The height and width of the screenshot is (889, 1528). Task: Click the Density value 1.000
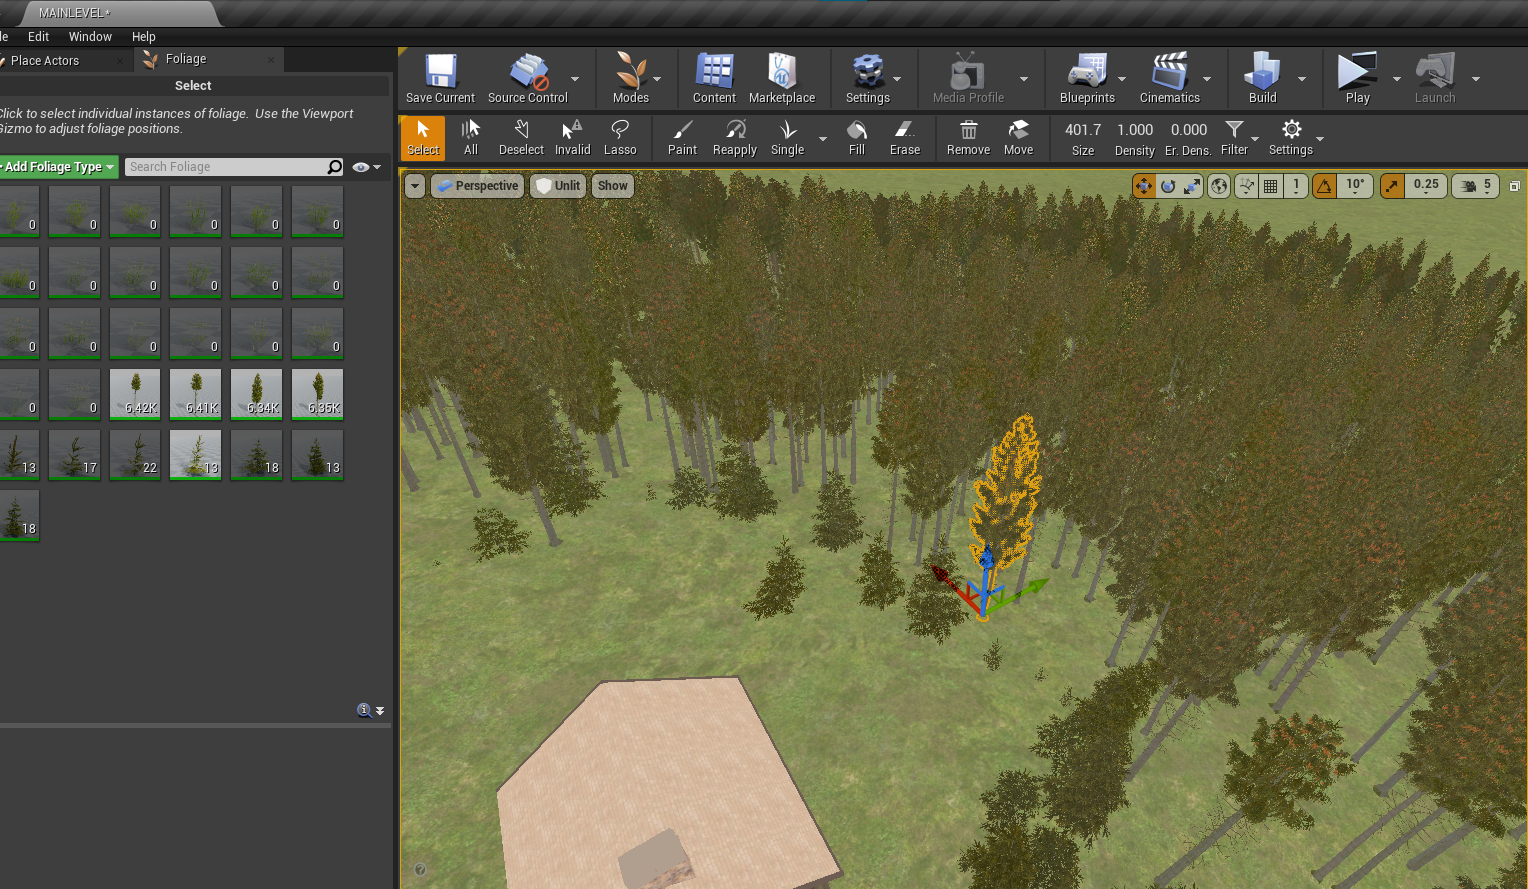point(1135,130)
